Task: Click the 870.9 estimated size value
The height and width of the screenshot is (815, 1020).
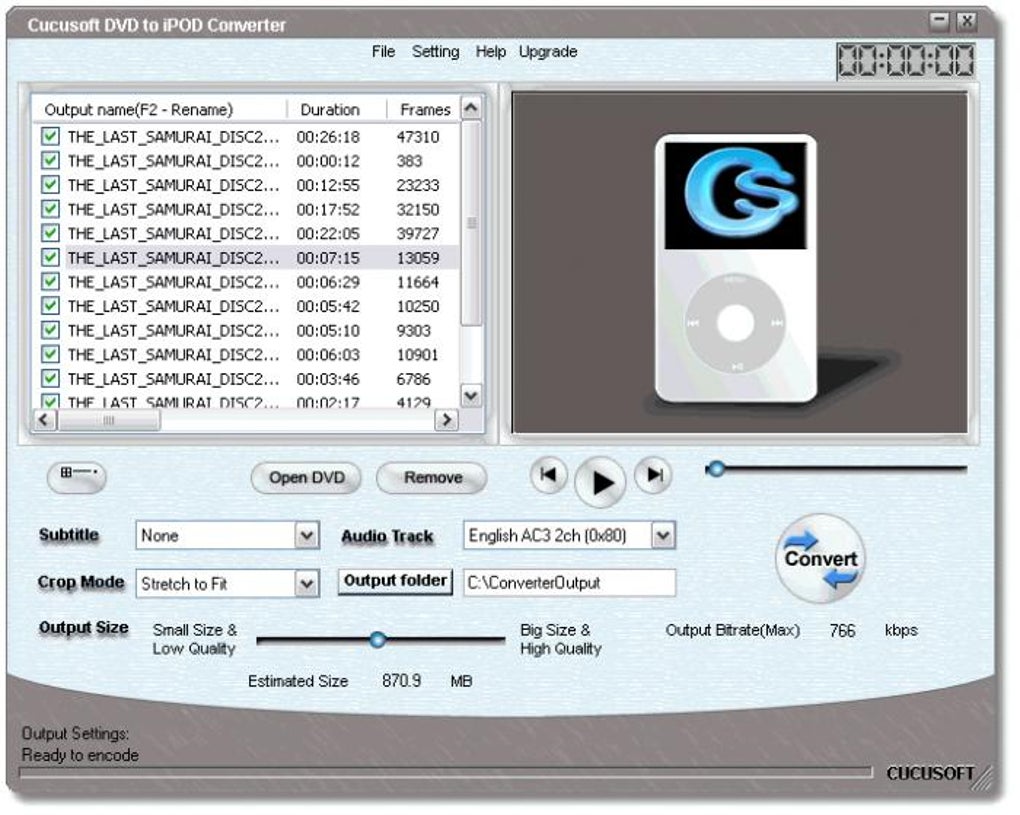Action: pyautogui.click(x=401, y=680)
